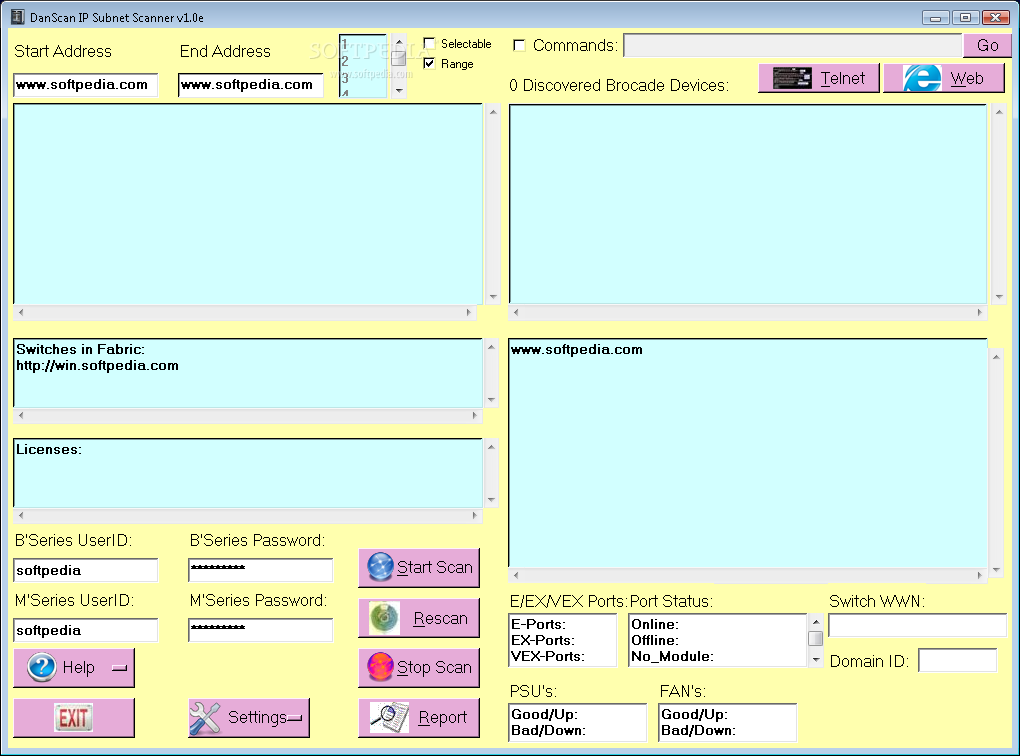Viewport: 1020px width, 756px height.
Task: Uncheck the Range checkbox
Action: pos(429,63)
